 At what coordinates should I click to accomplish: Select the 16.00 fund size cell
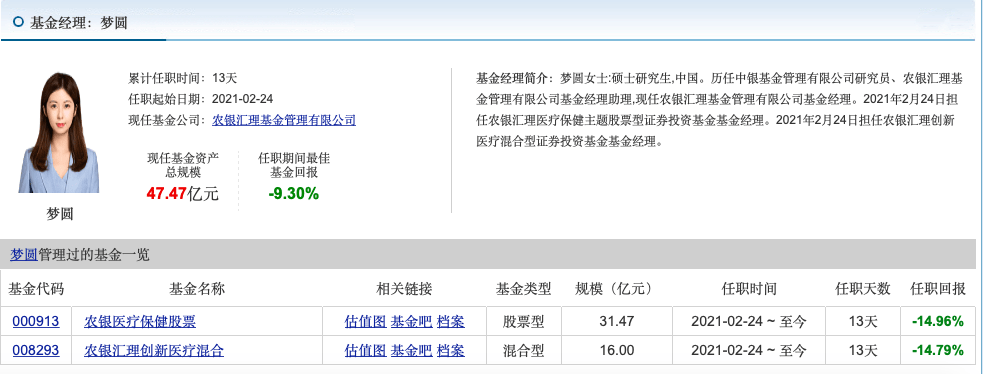(617, 350)
